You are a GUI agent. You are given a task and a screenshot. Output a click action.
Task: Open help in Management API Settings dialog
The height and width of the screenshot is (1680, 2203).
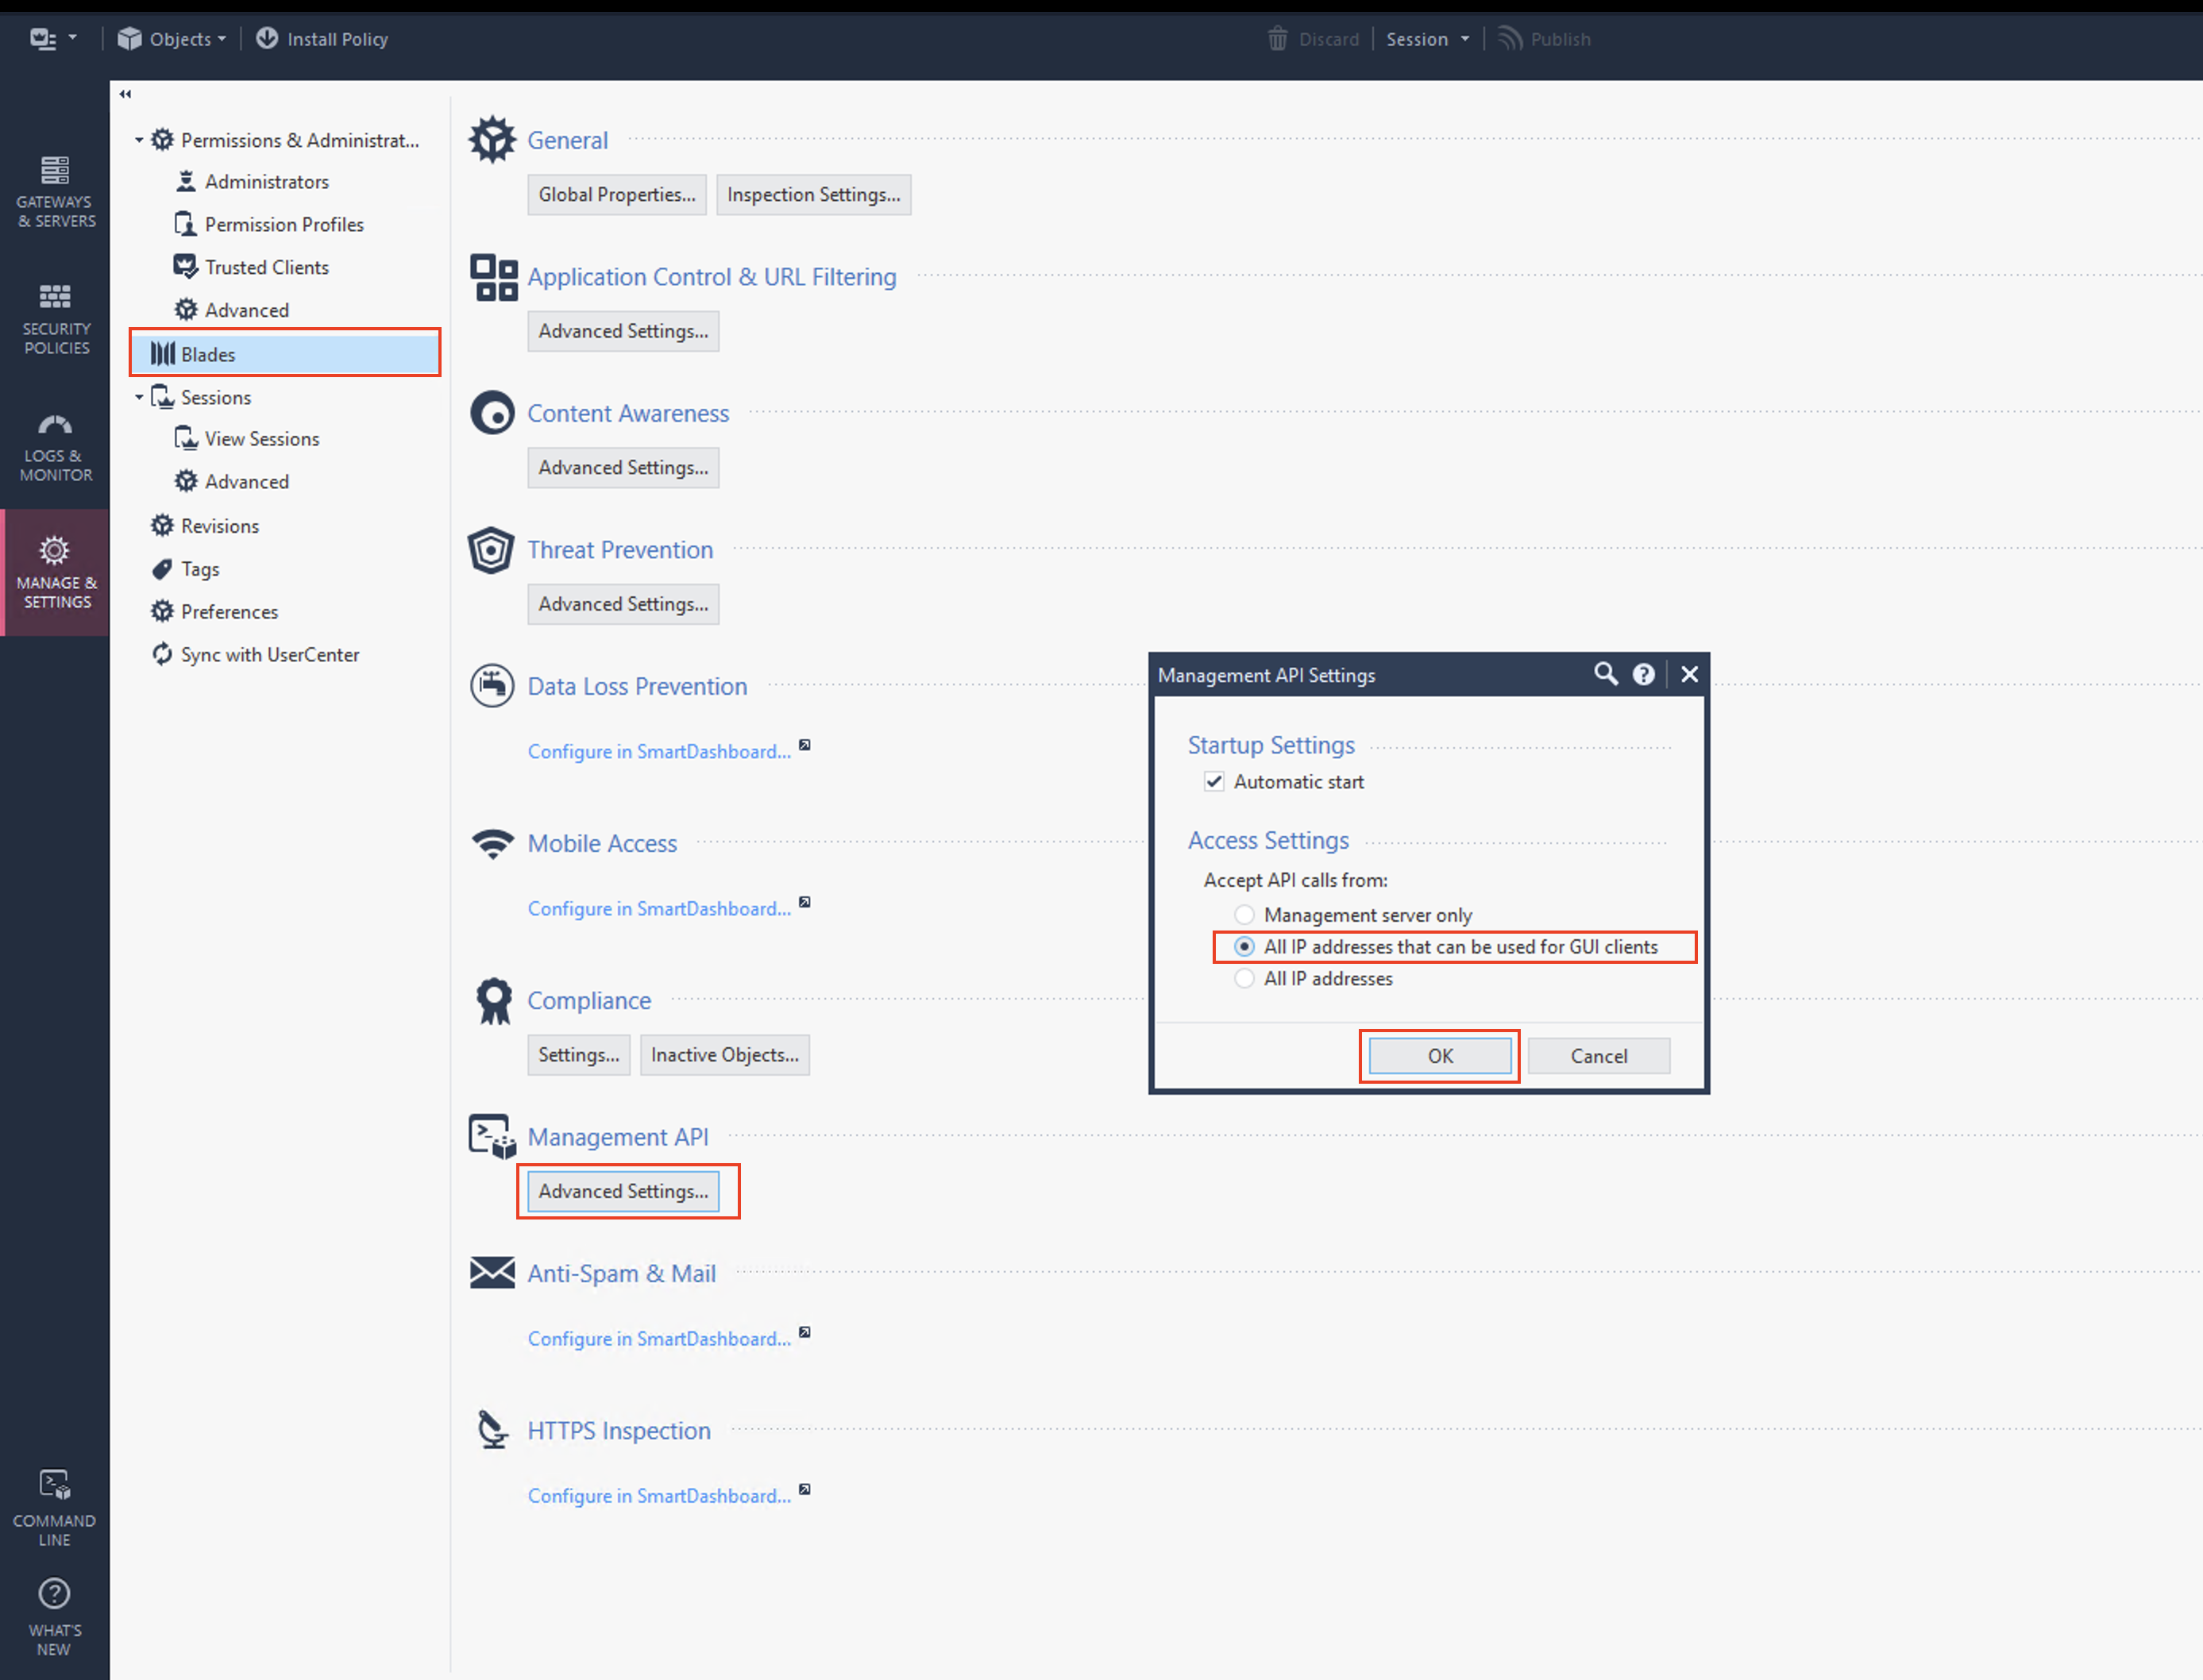[x=1643, y=675]
